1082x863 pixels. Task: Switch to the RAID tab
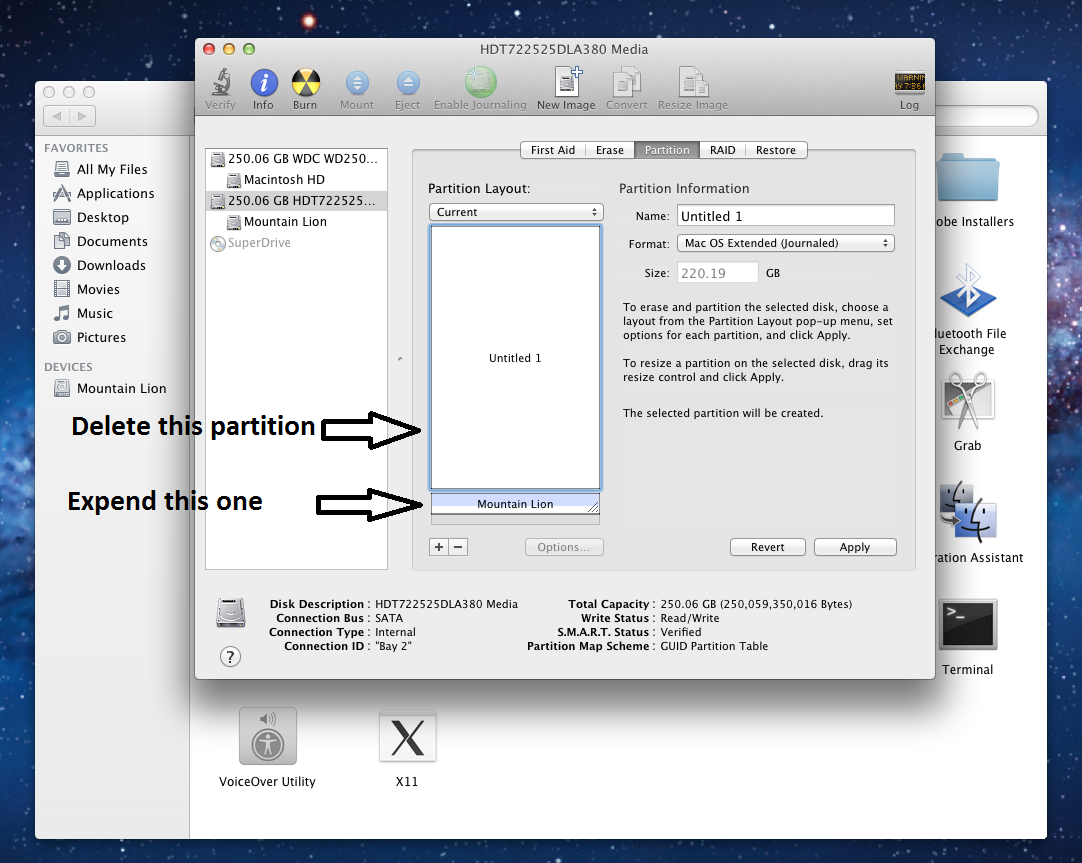click(722, 150)
